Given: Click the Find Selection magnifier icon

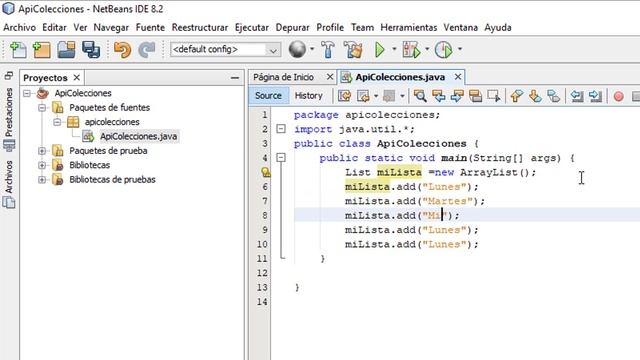Looking at the screenshot, I should [420, 96].
